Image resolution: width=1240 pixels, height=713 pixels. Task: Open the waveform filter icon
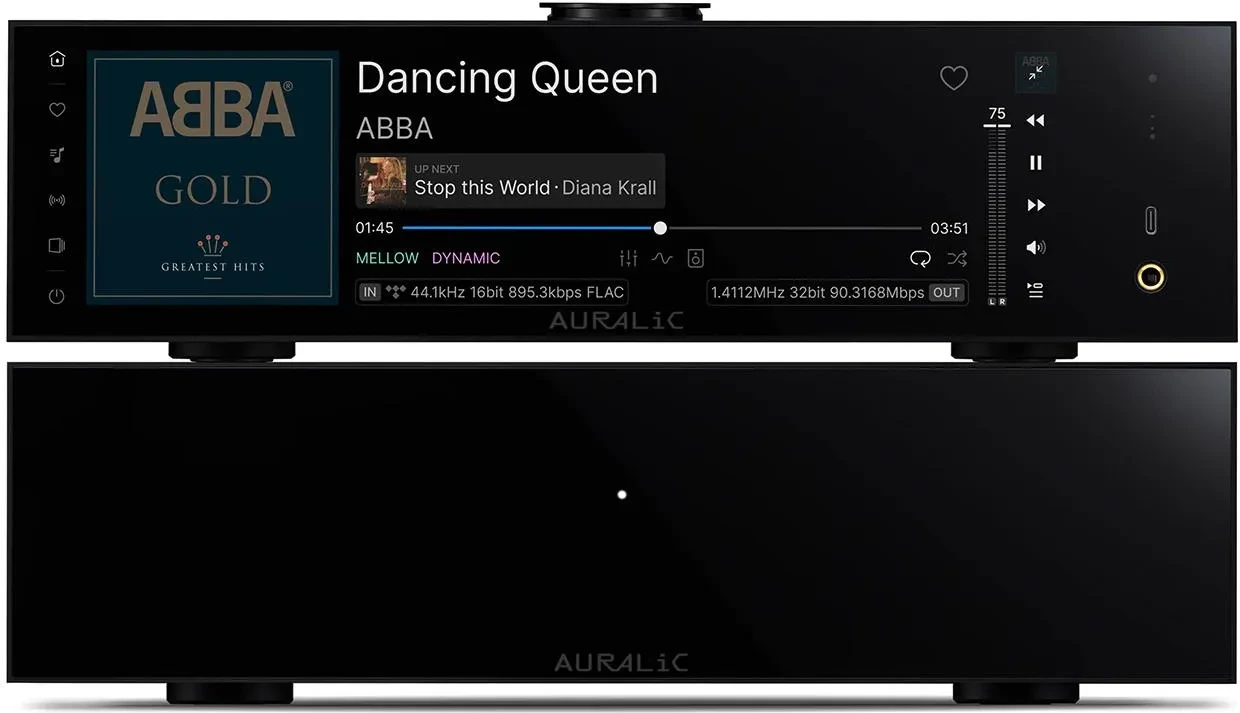click(x=662, y=259)
